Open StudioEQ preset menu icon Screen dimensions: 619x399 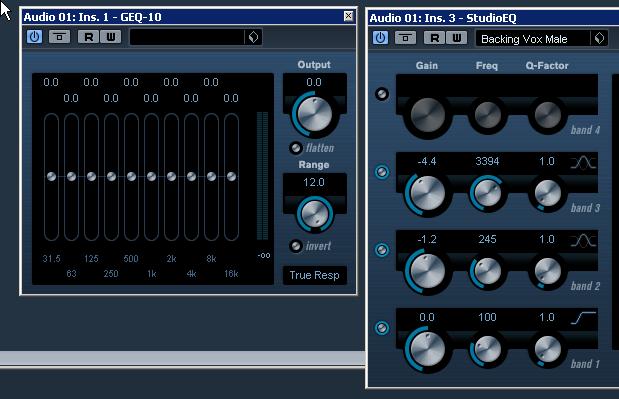click(599, 38)
